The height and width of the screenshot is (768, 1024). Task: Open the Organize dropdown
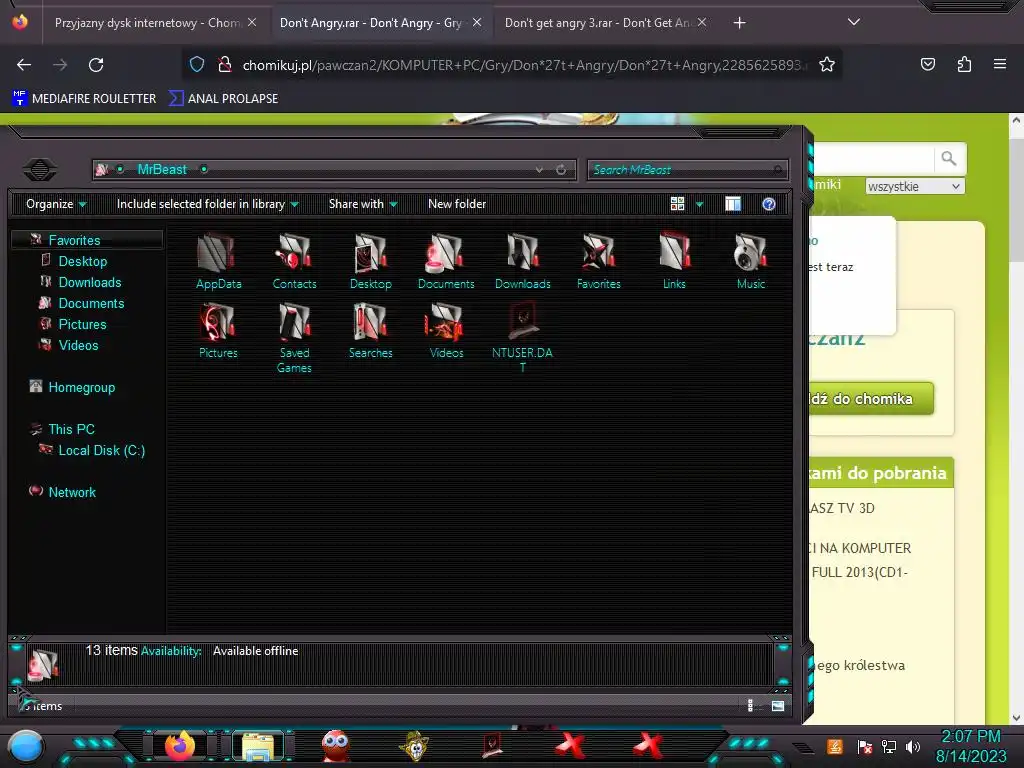pyautogui.click(x=56, y=204)
